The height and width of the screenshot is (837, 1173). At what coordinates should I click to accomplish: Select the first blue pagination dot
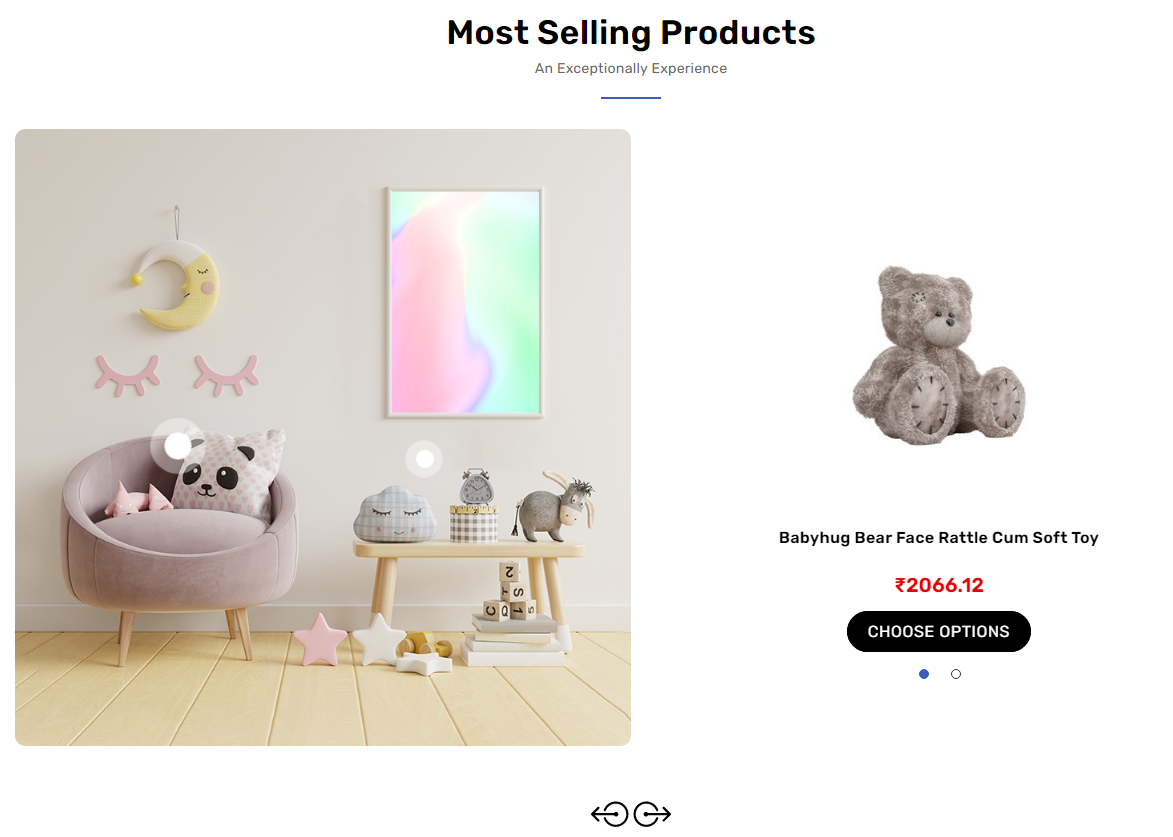924,674
